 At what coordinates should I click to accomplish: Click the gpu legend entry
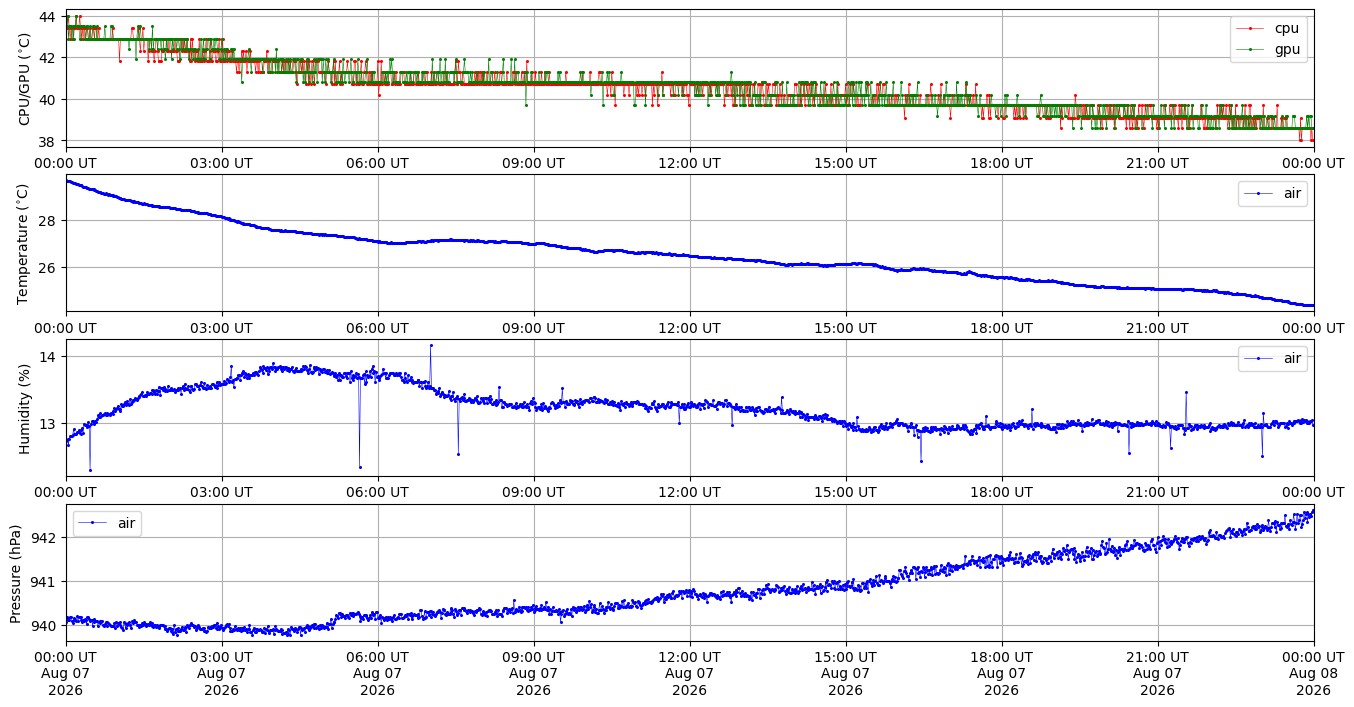point(1269,48)
